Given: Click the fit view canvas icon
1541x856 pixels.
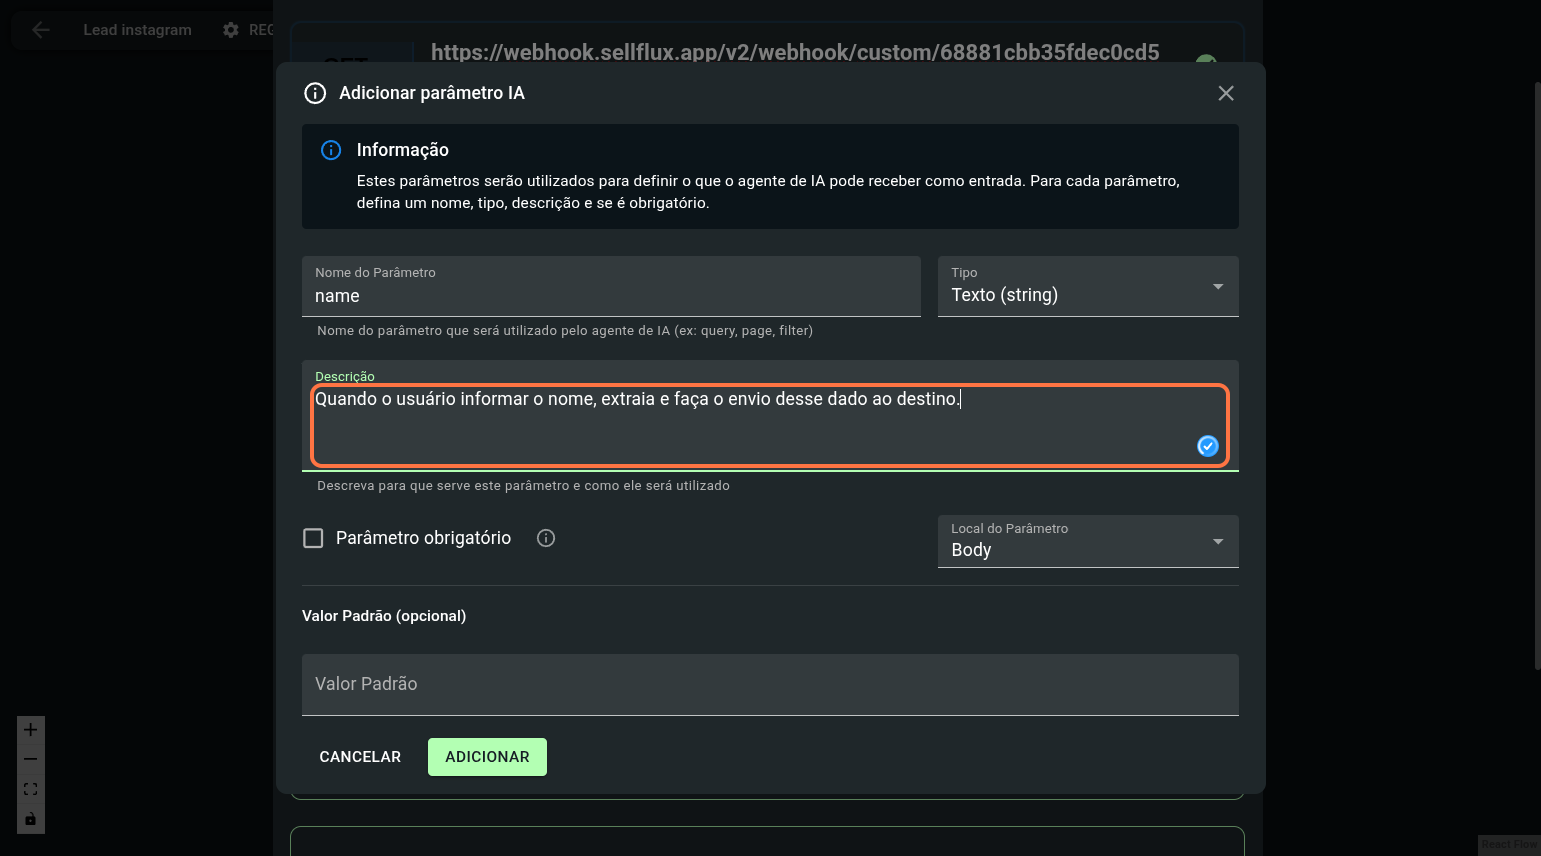Looking at the screenshot, I should 31,789.
